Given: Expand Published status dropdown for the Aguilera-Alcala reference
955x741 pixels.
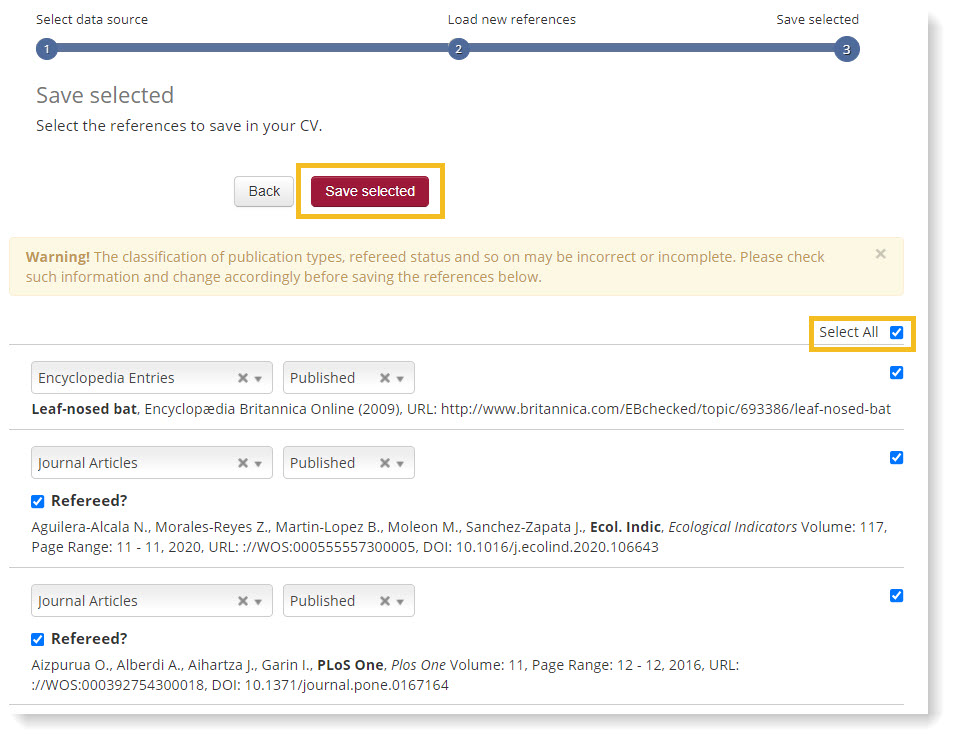Looking at the screenshot, I should tap(400, 463).
